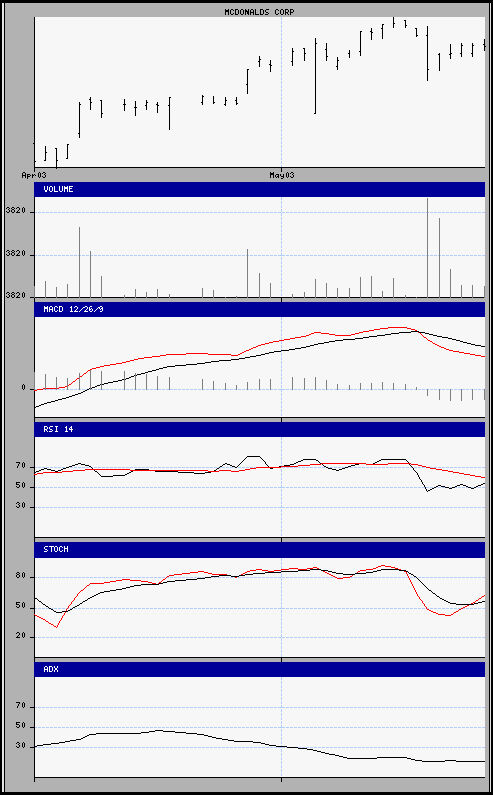Screen dimensions: 493x795
Task: Click the ADX 70 level label
Action: (20, 706)
